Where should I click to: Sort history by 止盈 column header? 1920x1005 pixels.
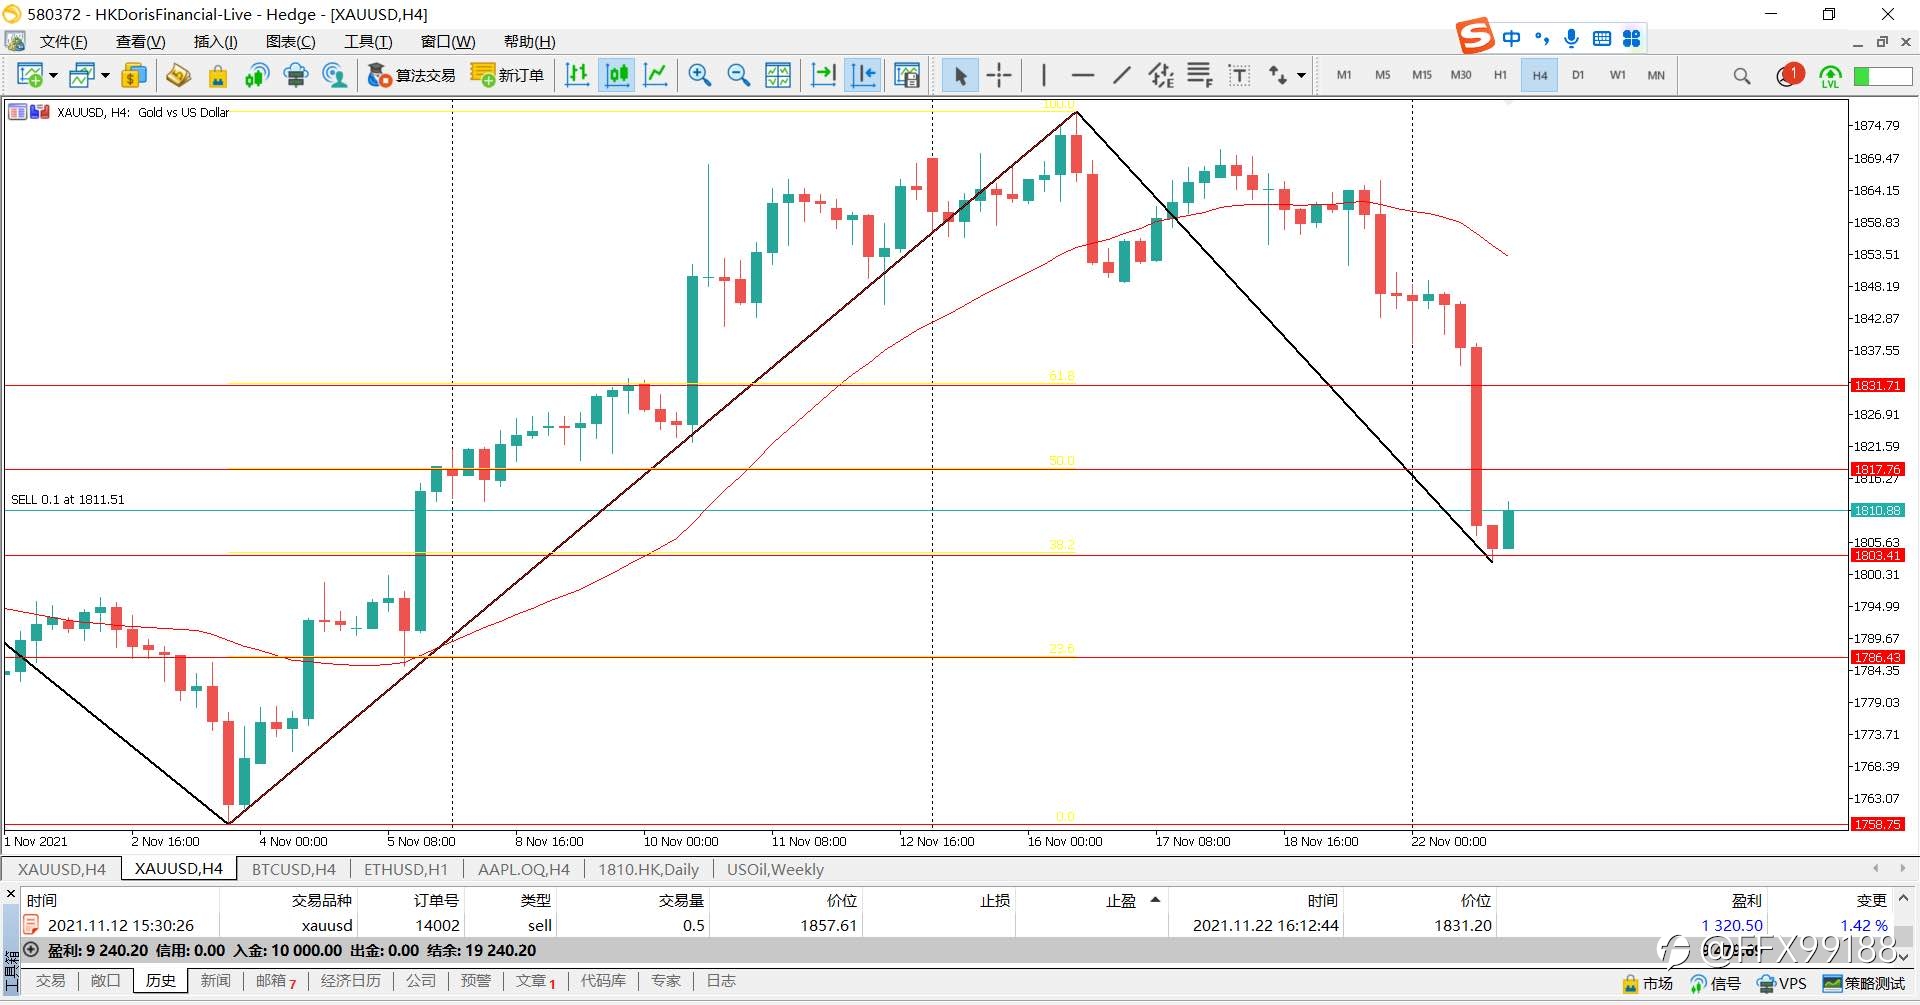click(x=1120, y=900)
